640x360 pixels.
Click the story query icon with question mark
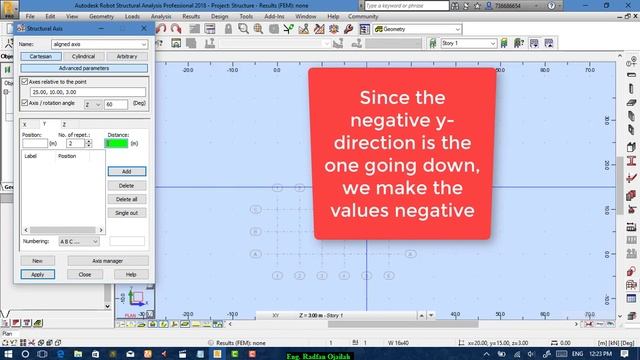click(x=519, y=43)
